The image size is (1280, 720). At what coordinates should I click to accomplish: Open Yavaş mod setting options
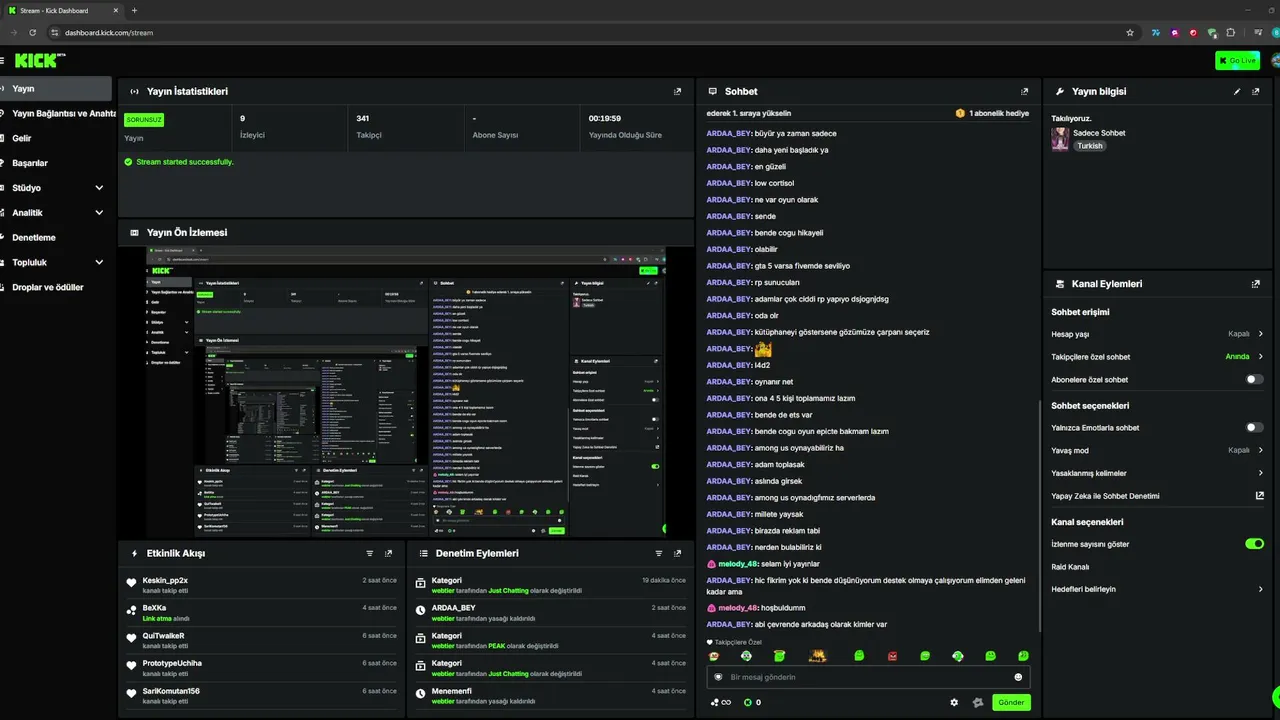tap(1157, 450)
